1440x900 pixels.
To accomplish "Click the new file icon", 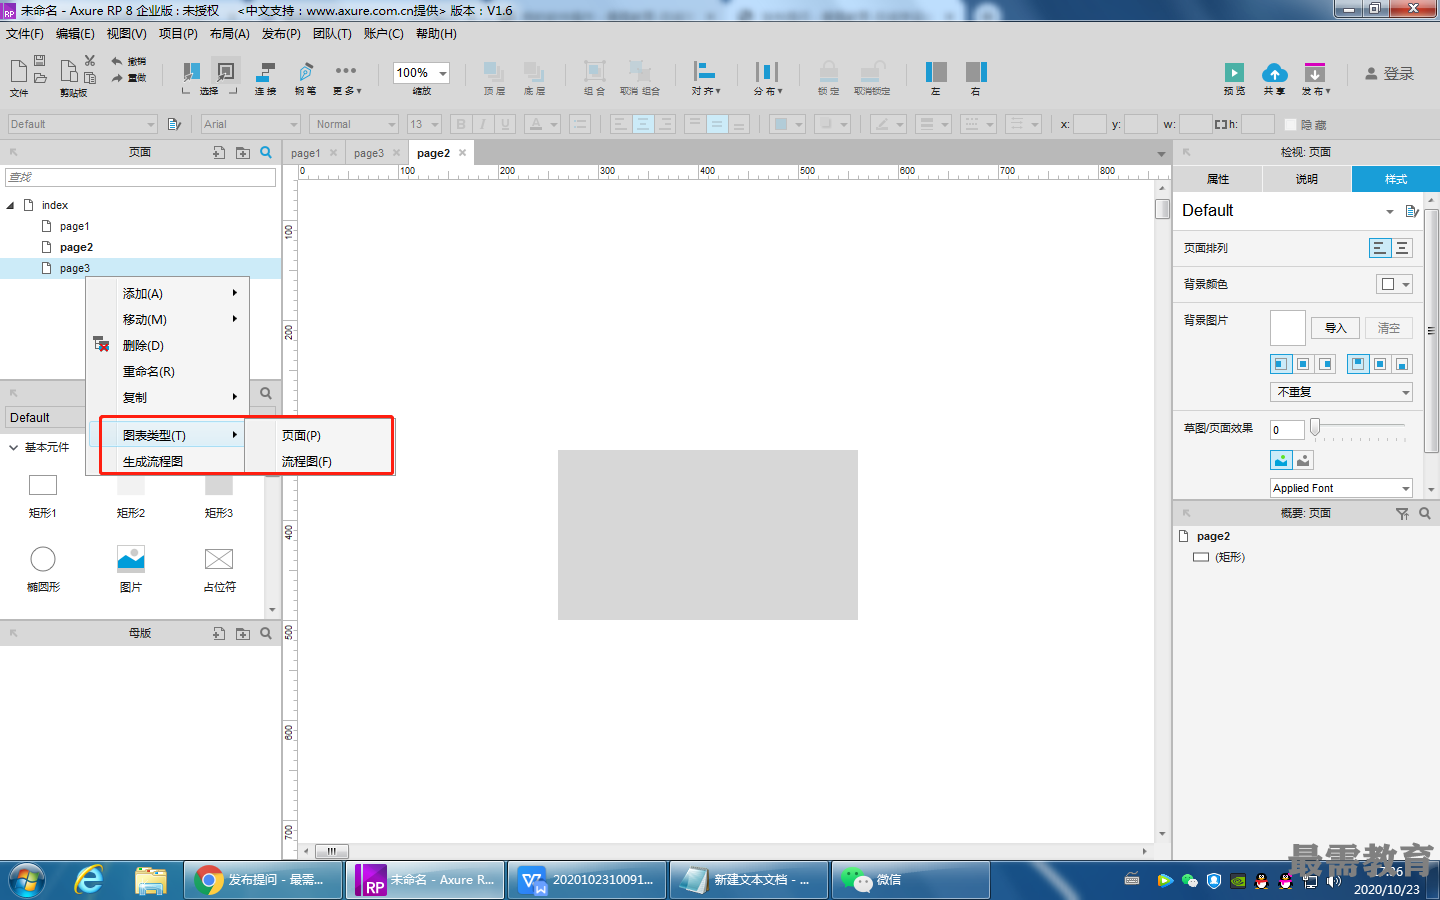I will (18, 71).
